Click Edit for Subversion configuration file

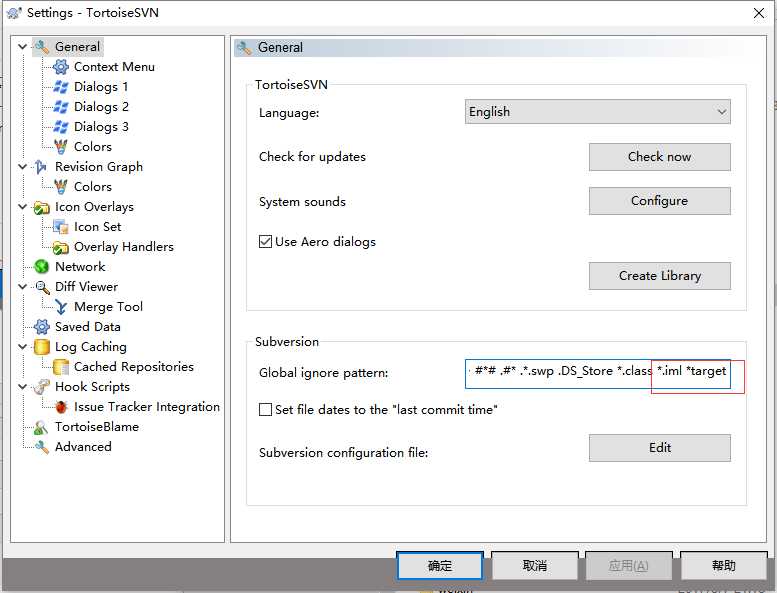660,448
